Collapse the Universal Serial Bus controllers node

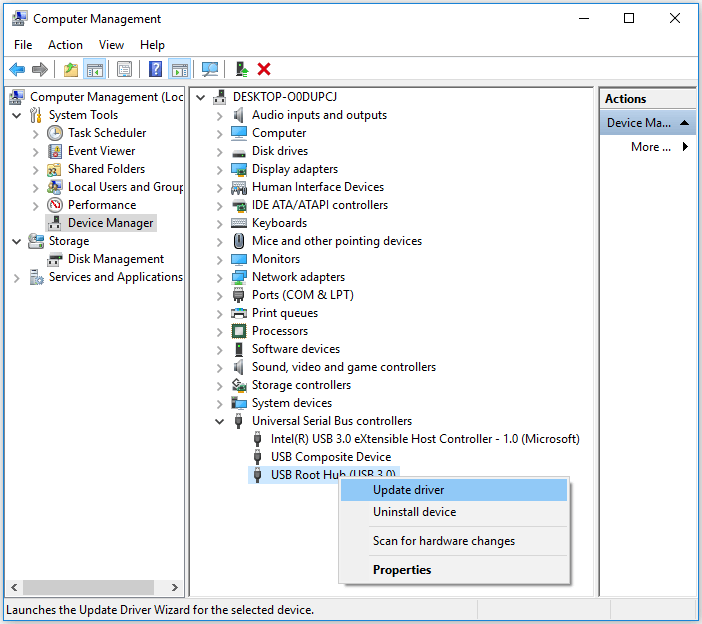click(220, 421)
